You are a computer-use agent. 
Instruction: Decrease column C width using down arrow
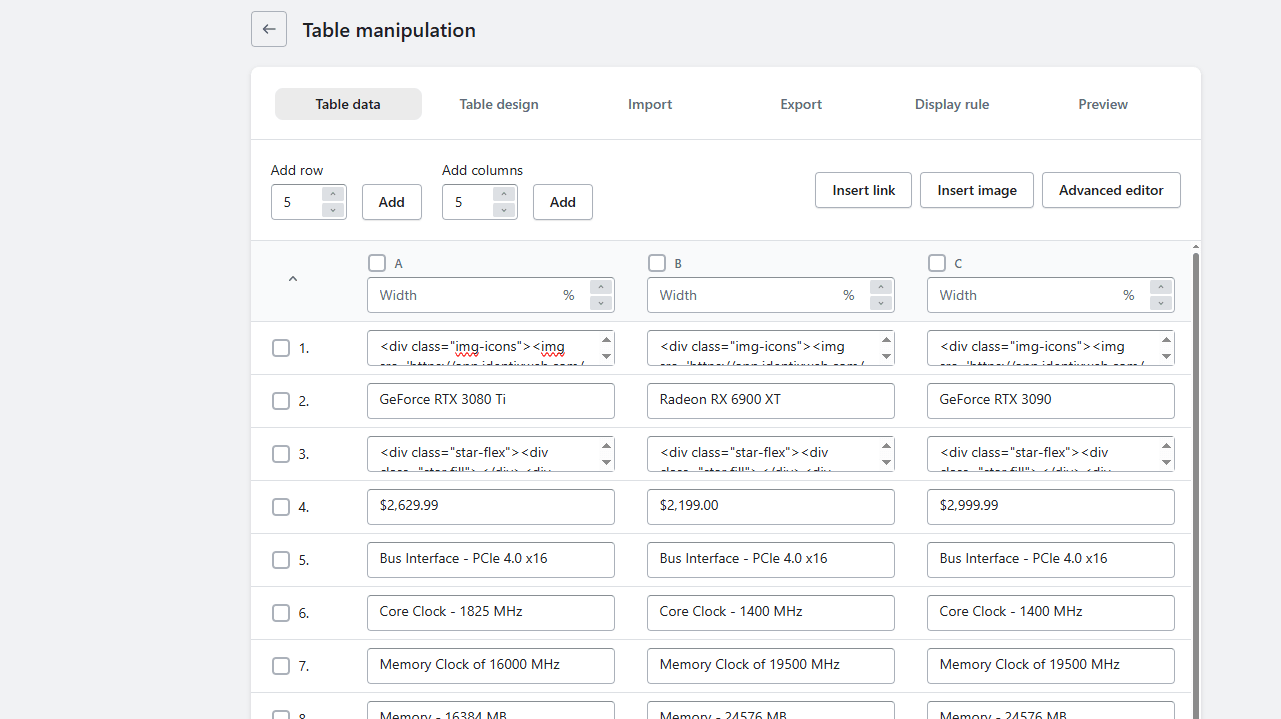[x=1161, y=303]
